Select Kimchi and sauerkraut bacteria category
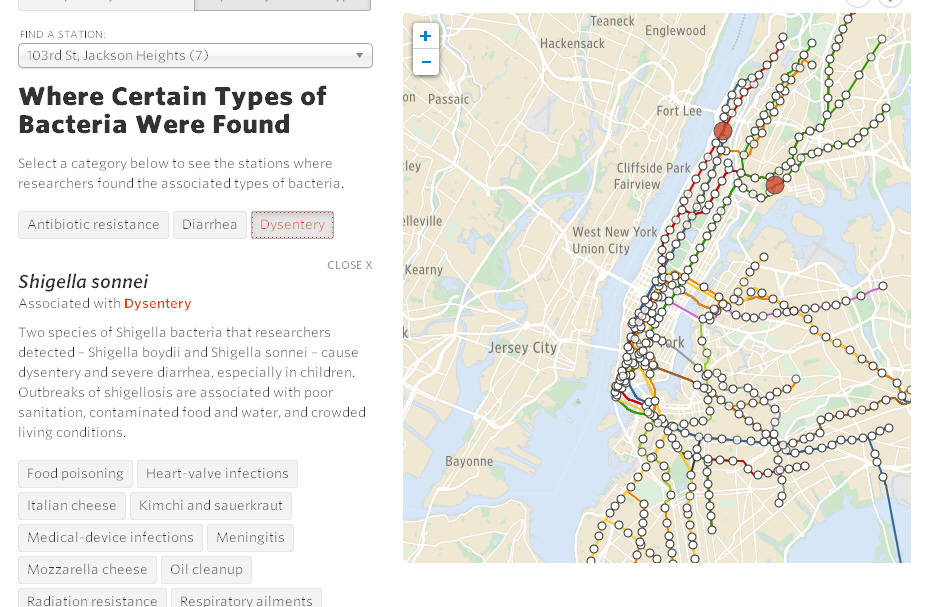The image size is (929, 607). tap(211, 506)
